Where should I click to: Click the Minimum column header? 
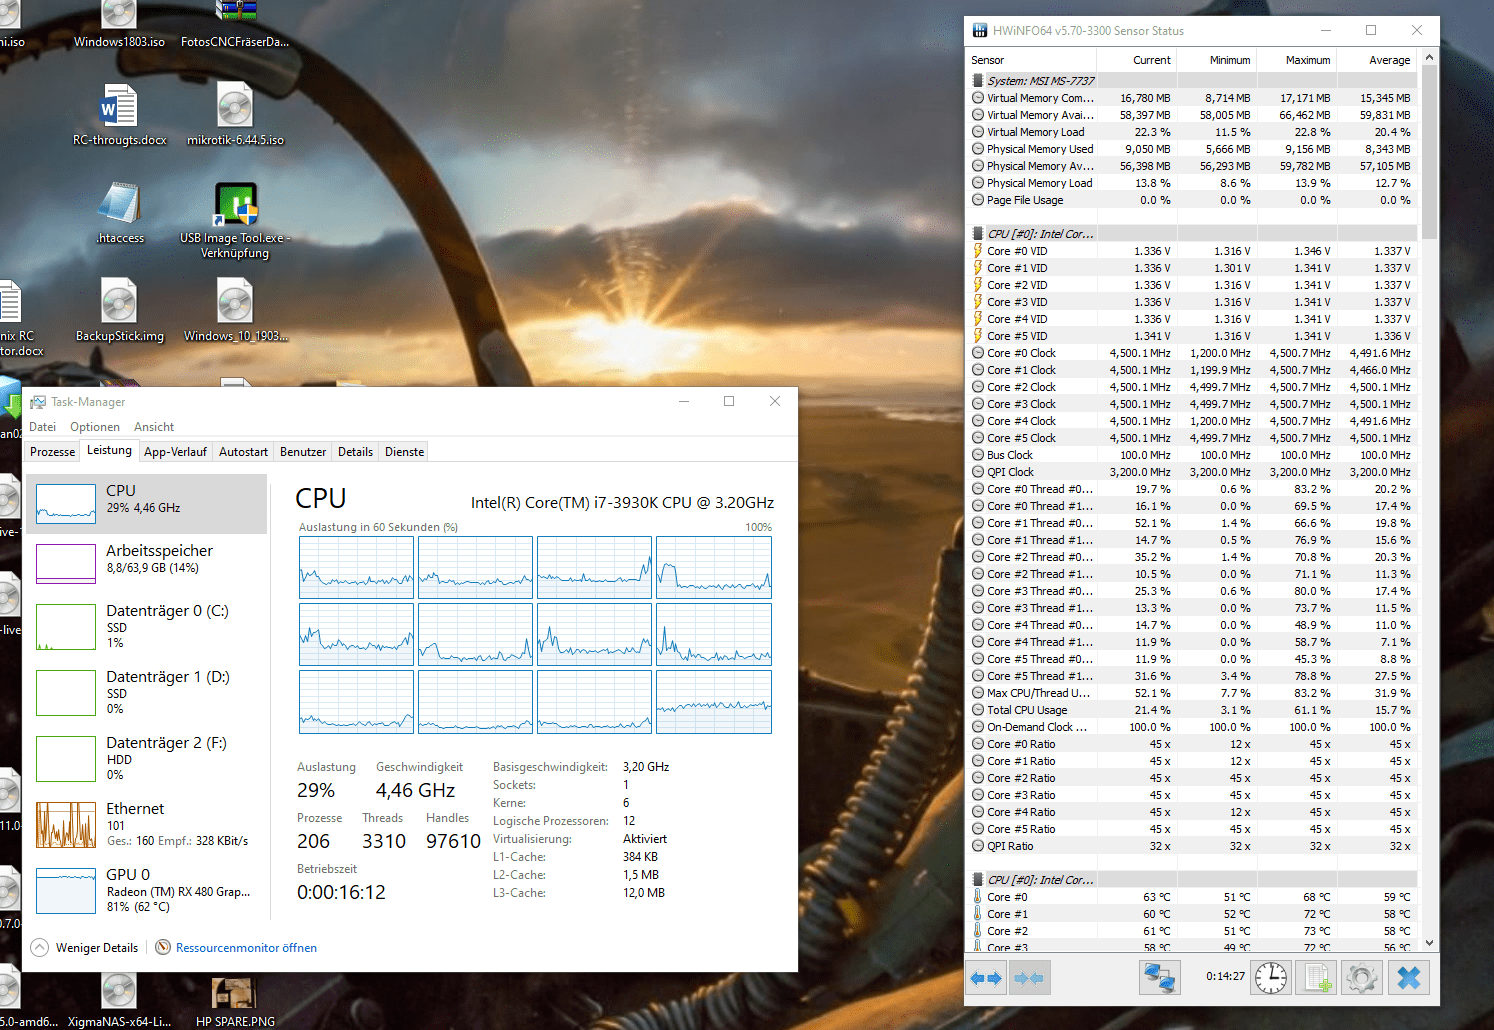[1217, 60]
